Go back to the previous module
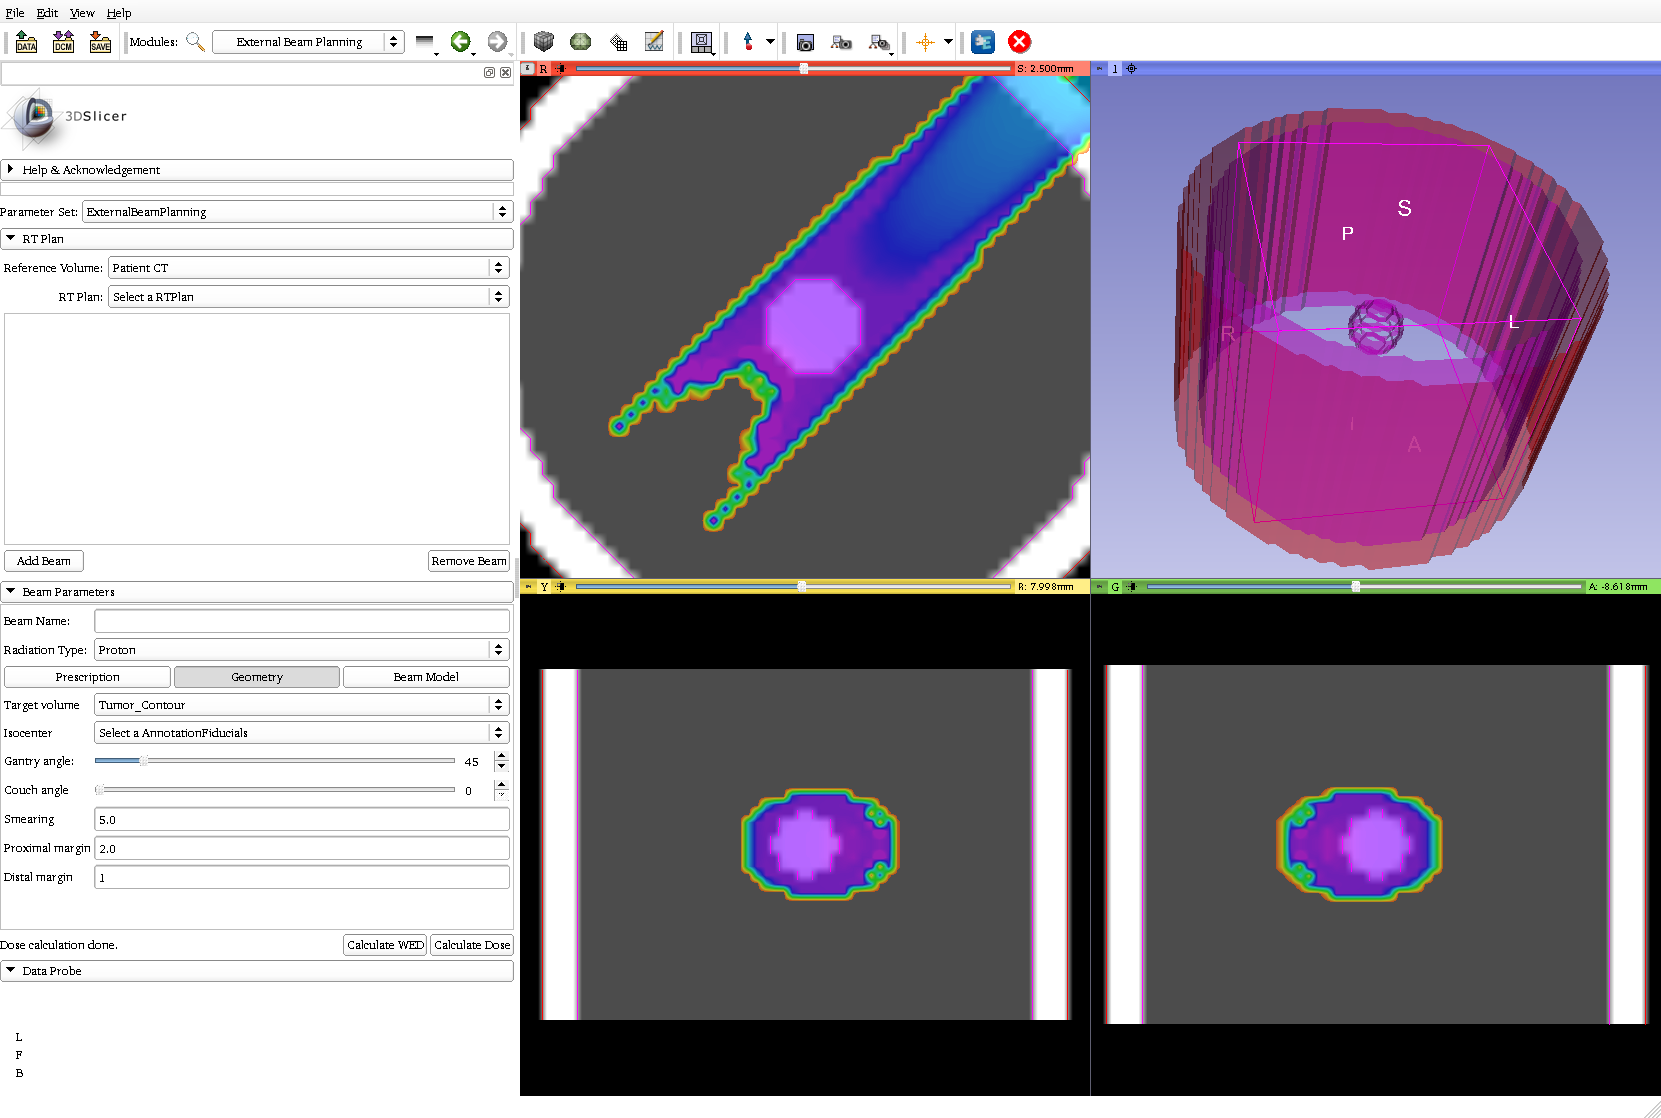 [460, 42]
